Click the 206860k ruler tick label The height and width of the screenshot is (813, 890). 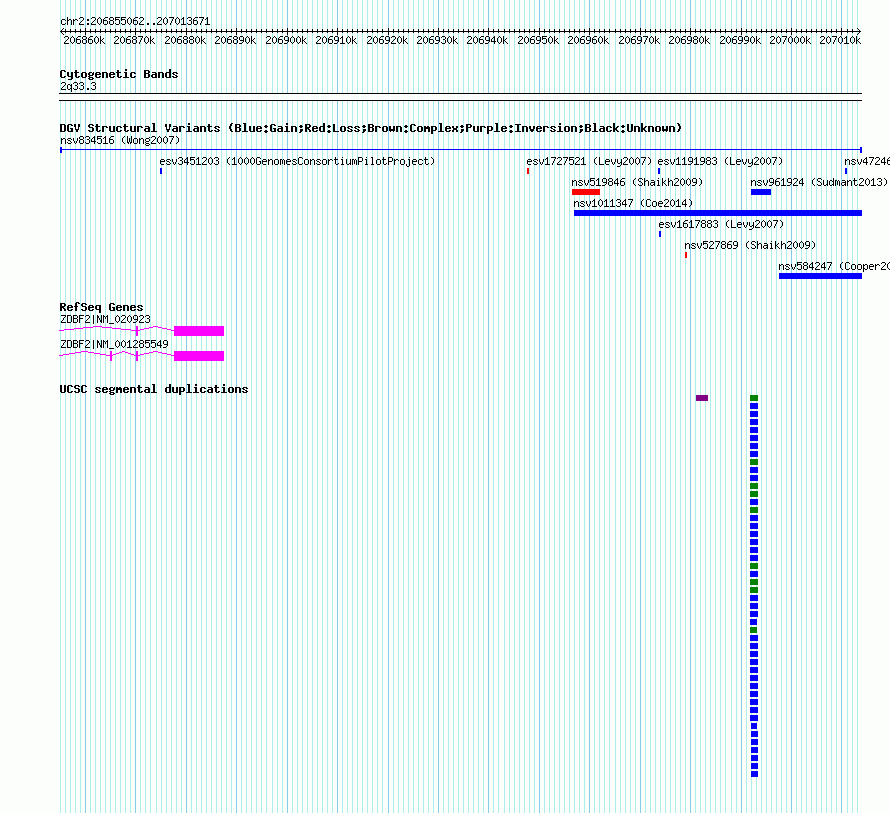[x=84, y=40]
